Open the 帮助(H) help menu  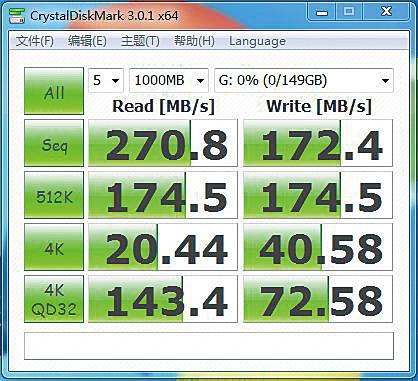tap(194, 41)
